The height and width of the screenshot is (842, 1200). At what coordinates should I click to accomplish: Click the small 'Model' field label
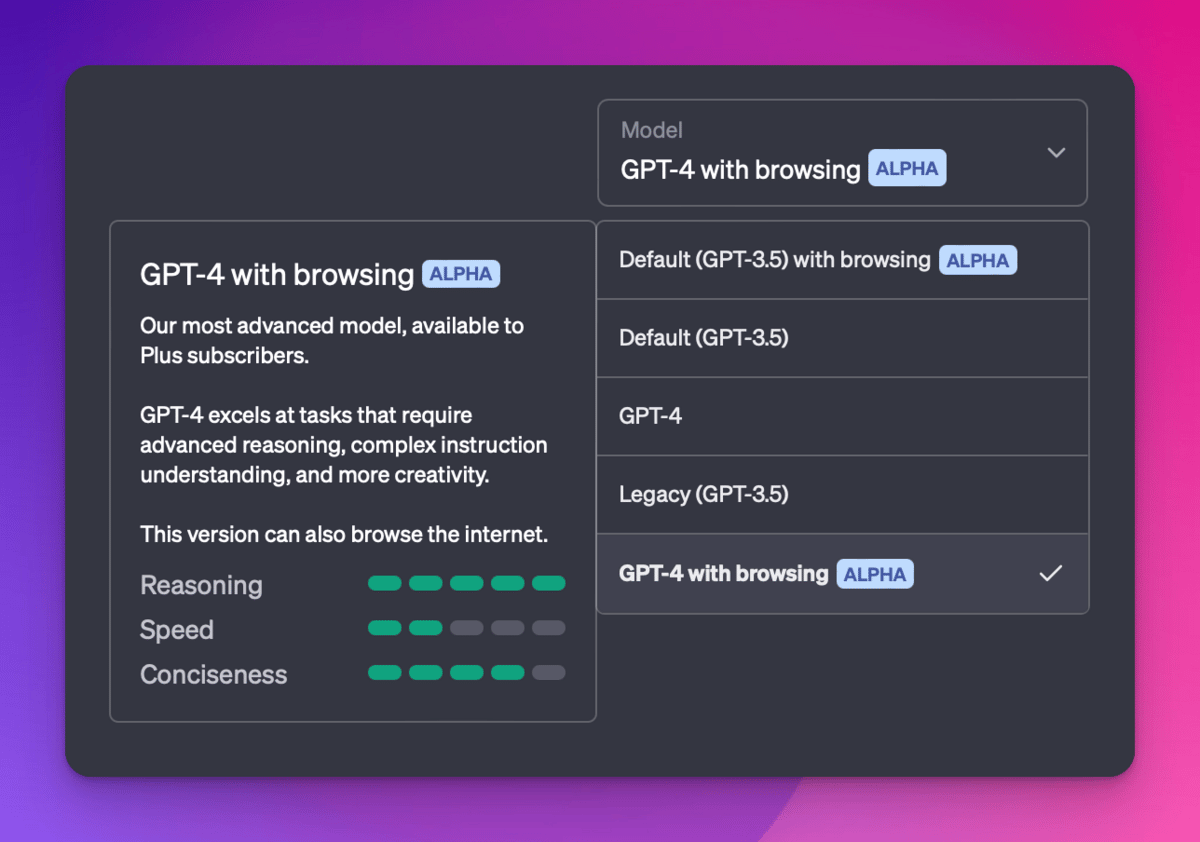point(652,130)
